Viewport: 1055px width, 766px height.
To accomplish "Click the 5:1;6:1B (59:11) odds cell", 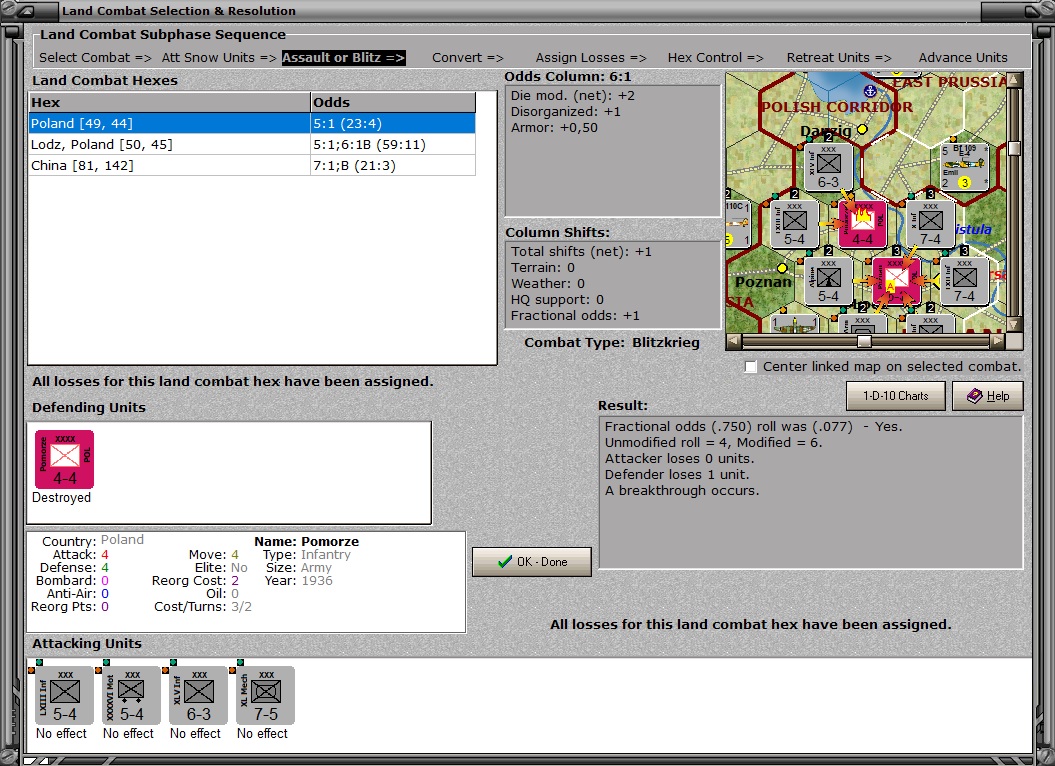I will 393,145.
